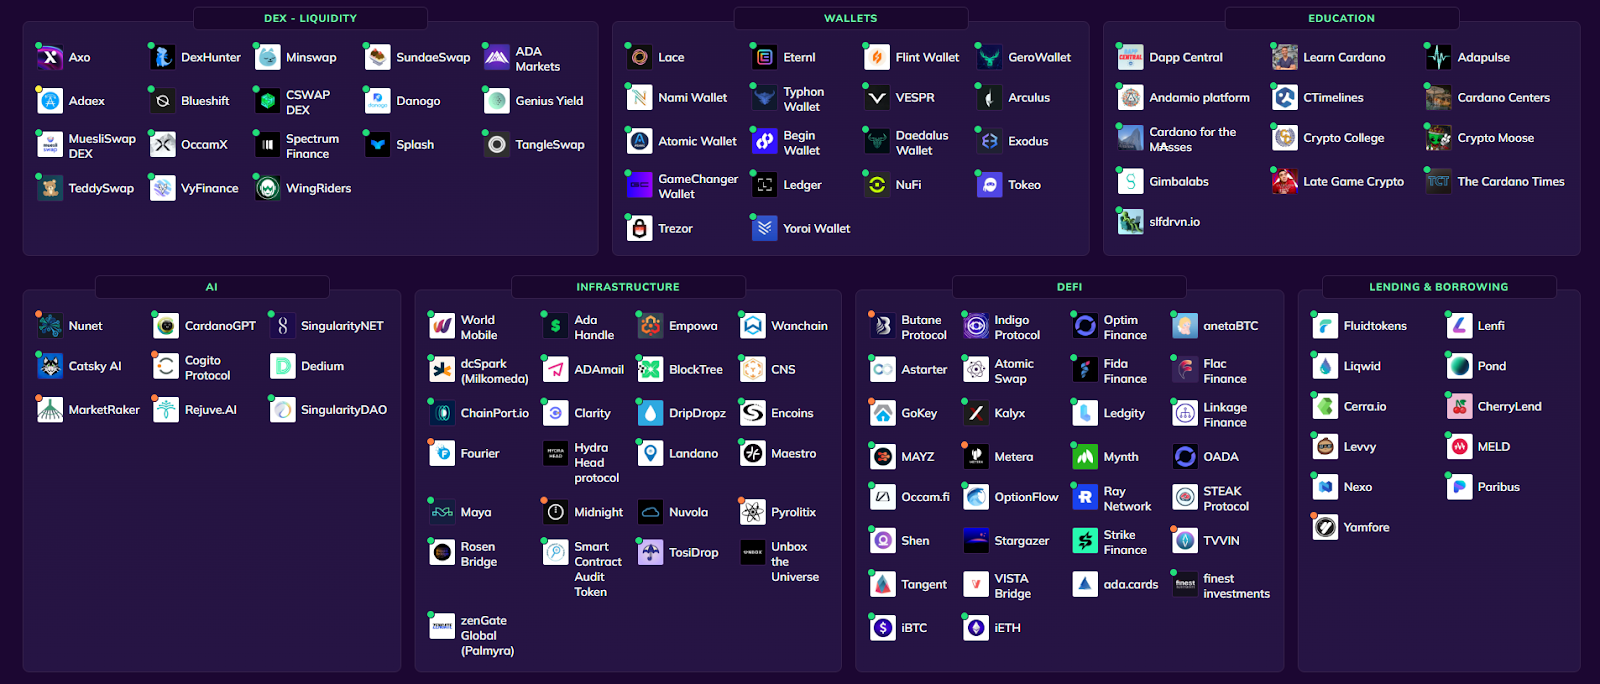Click the Butane Protocol label

point(924,328)
